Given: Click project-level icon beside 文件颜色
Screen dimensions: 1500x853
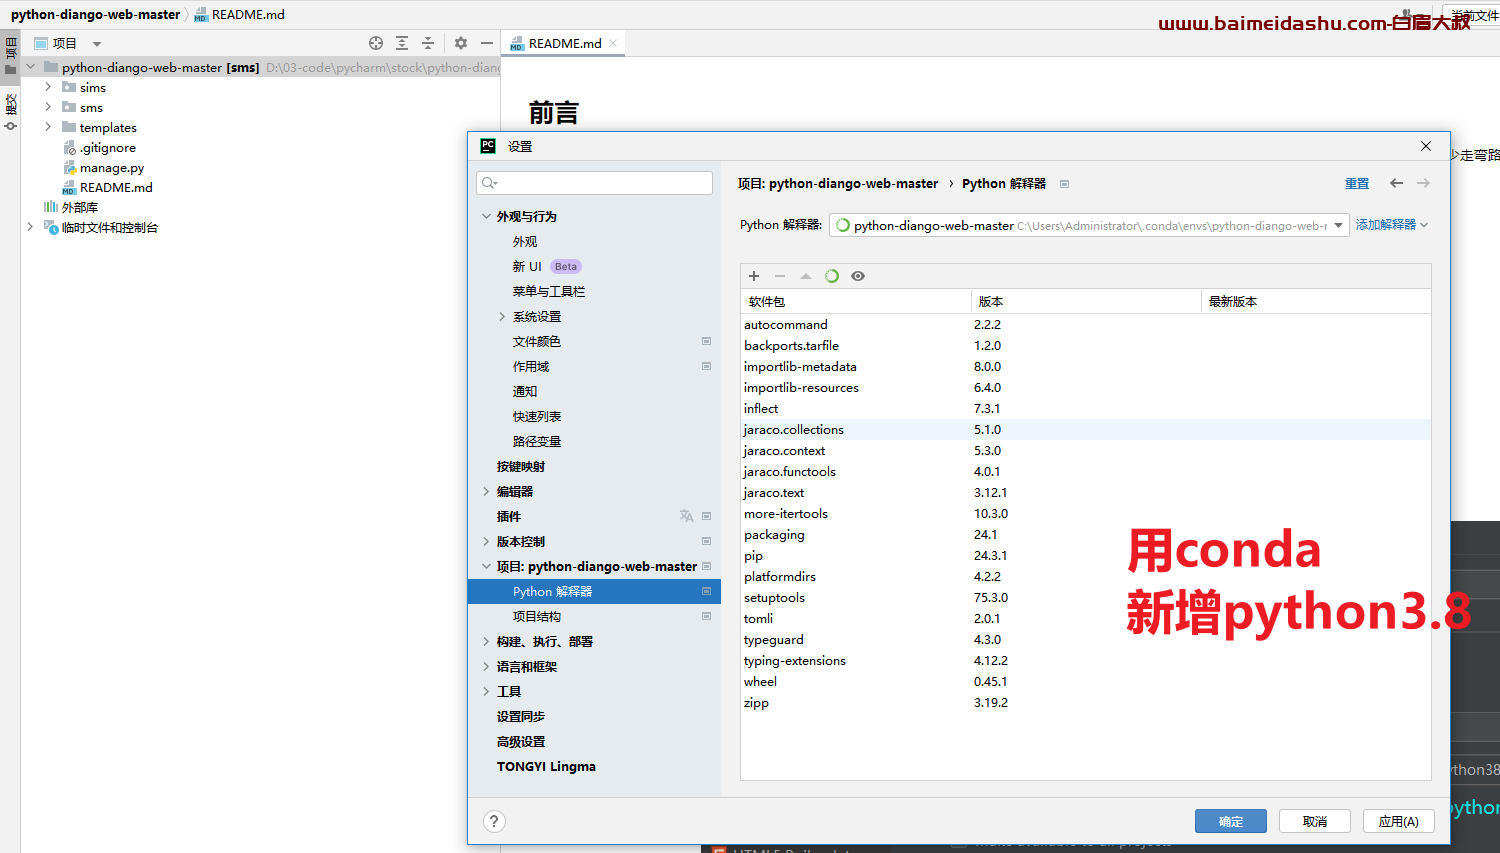Looking at the screenshot, I should click(x=706, y=341).
